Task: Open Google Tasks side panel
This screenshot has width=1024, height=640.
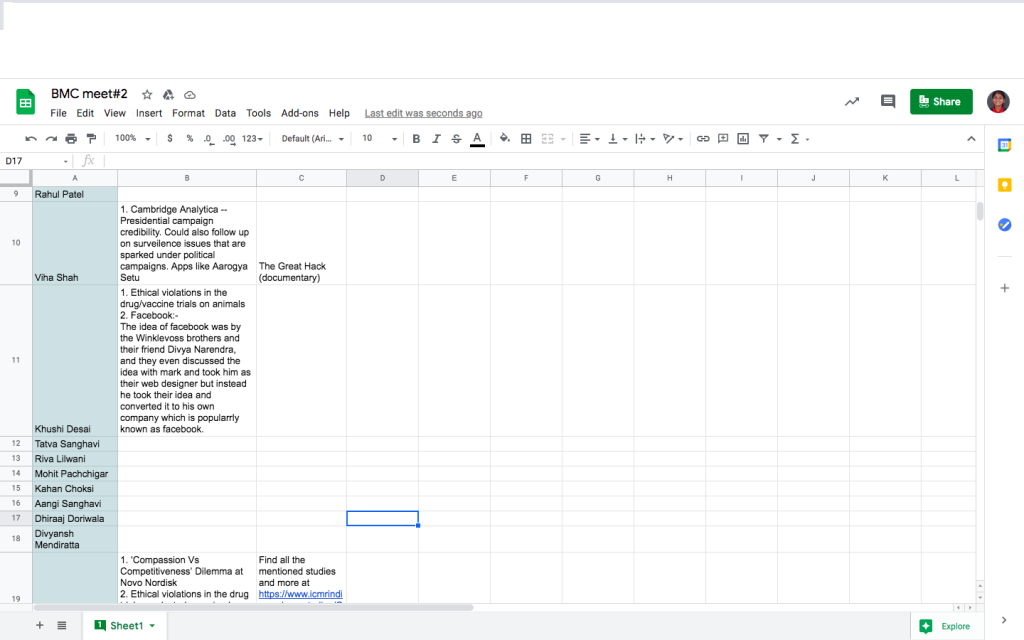Action: tap(1004, 225)
